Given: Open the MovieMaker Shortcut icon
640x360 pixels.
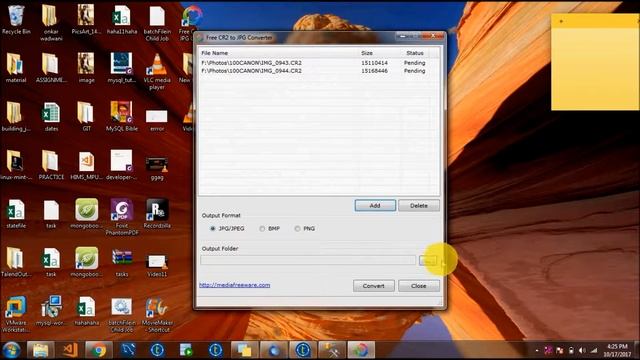Looking at the screenshot, I should tap(157, 314).
